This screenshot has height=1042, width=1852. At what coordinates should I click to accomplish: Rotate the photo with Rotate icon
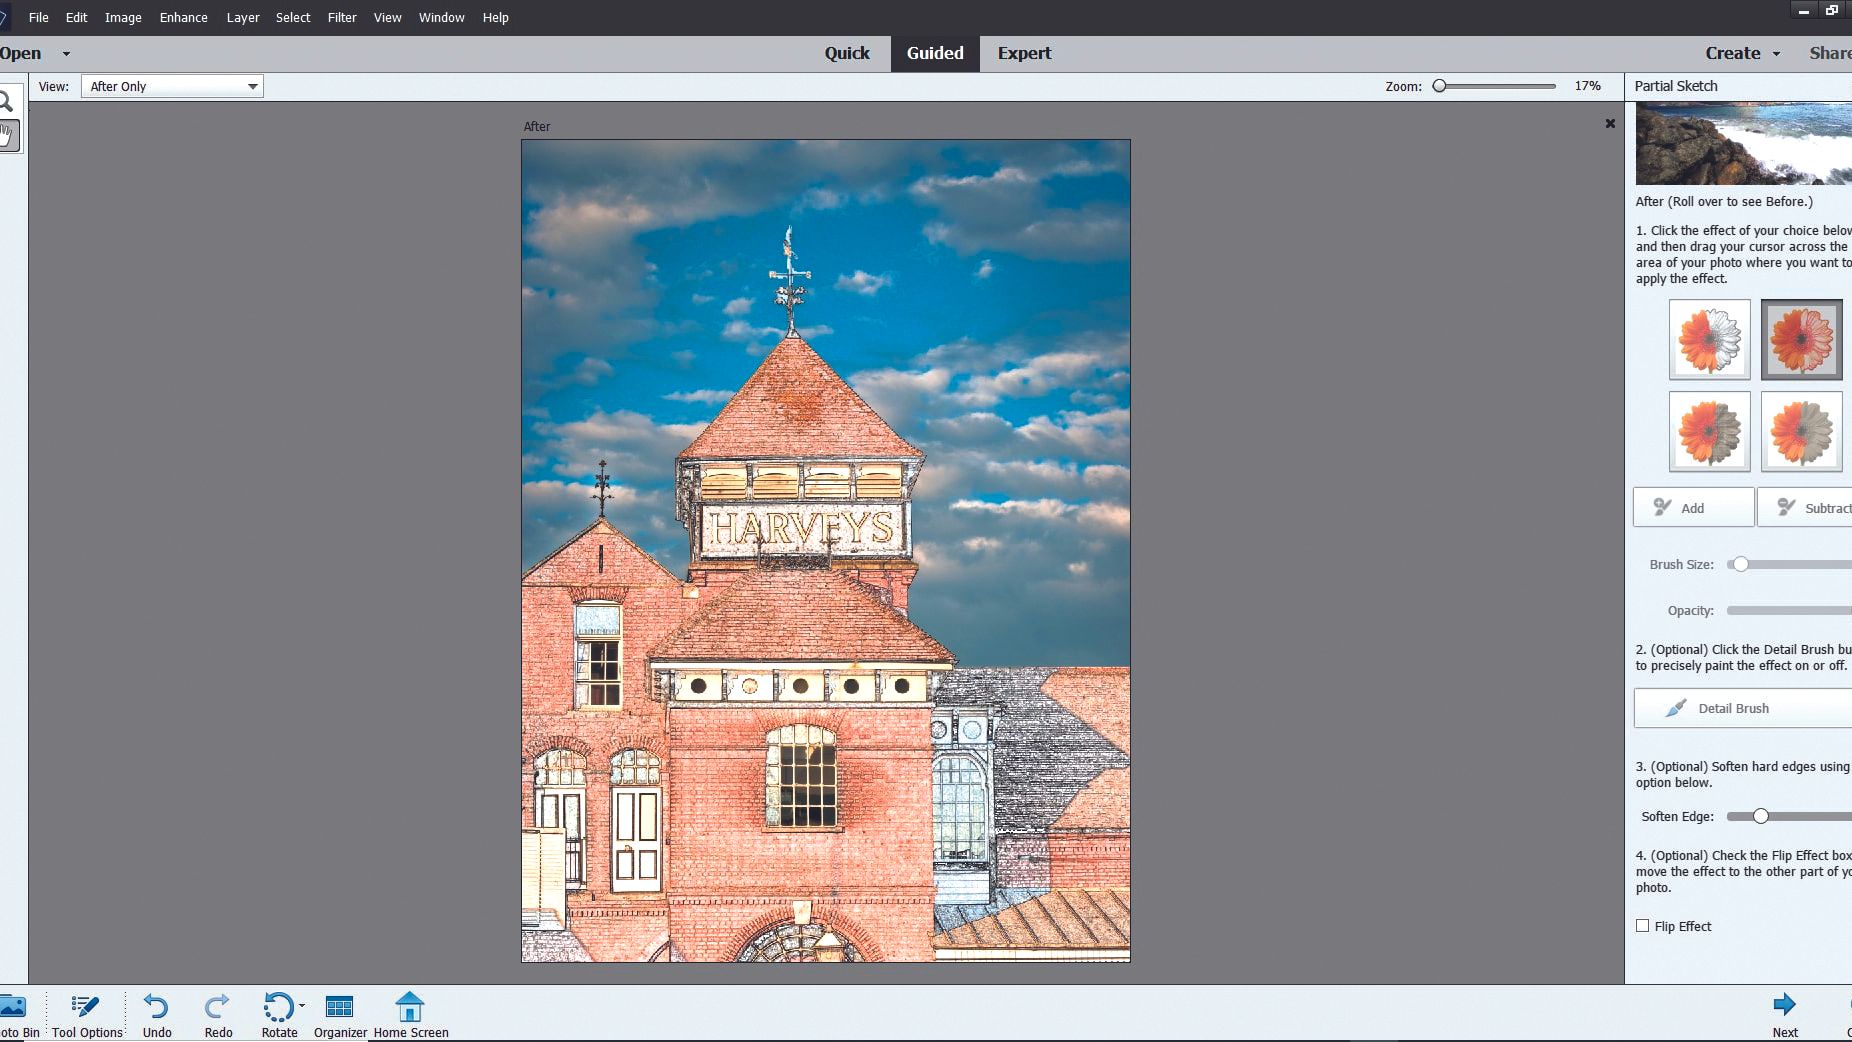pyautogui.click(x=278, y=1006)
